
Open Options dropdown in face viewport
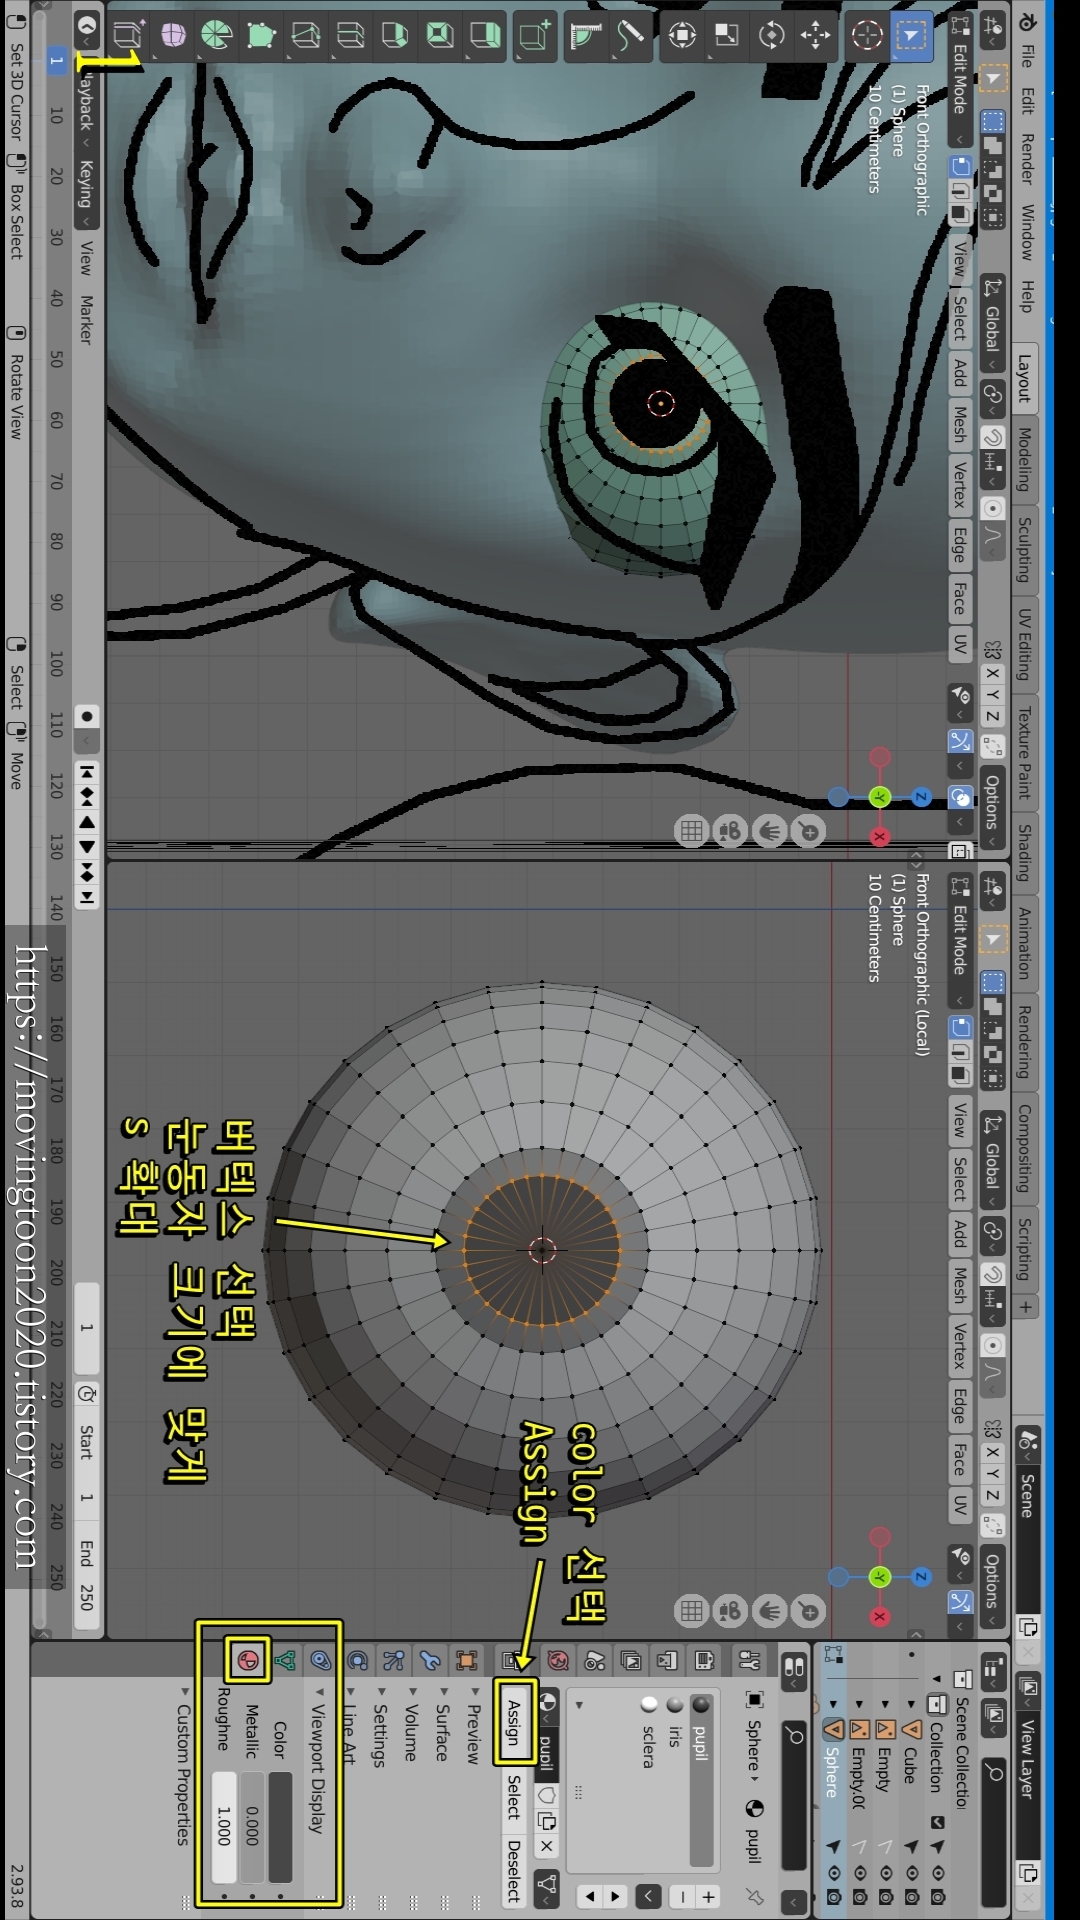click(992, 809)
